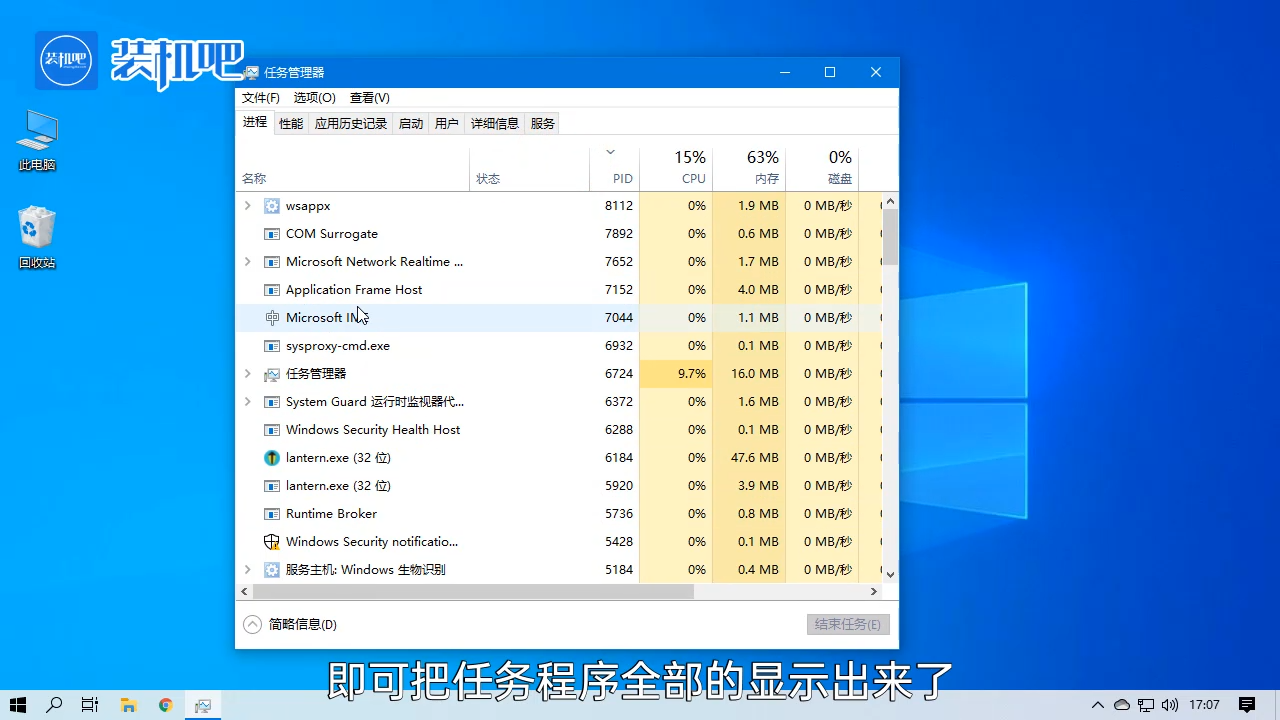Click the 结束任务 button

pos(847,624)
